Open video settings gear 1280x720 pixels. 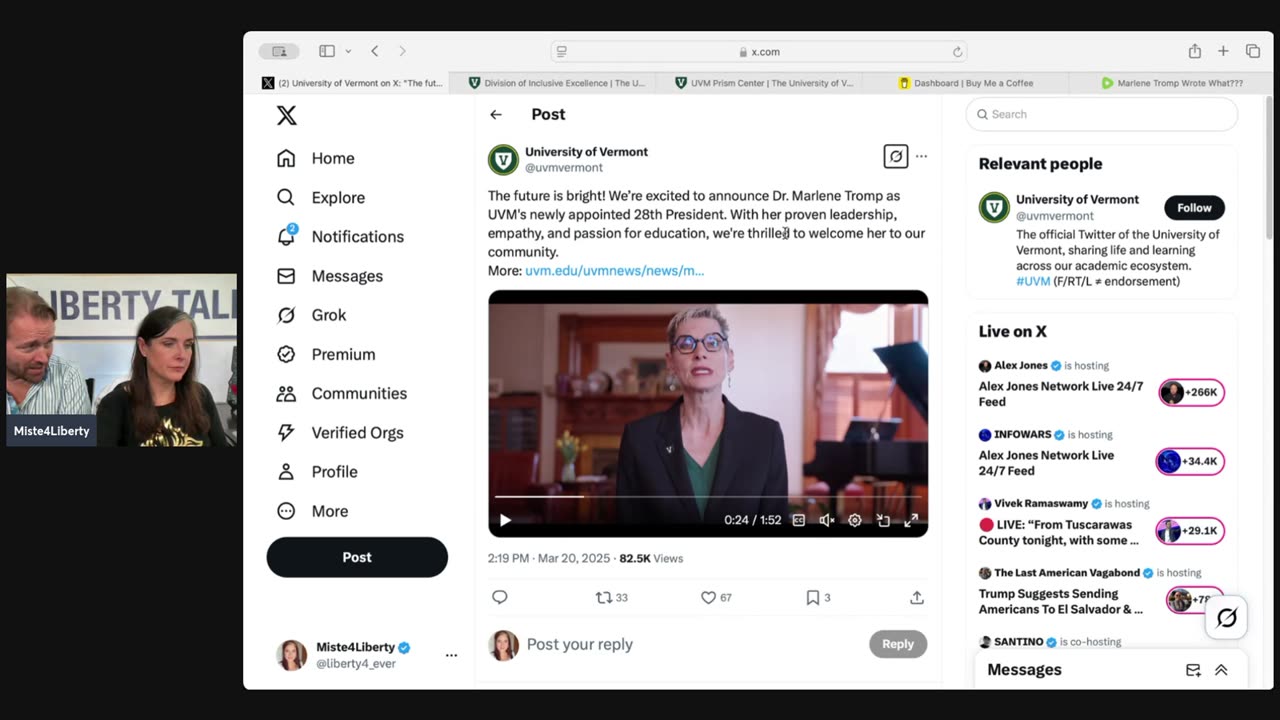pyautogui.click(x=855, y=520)
